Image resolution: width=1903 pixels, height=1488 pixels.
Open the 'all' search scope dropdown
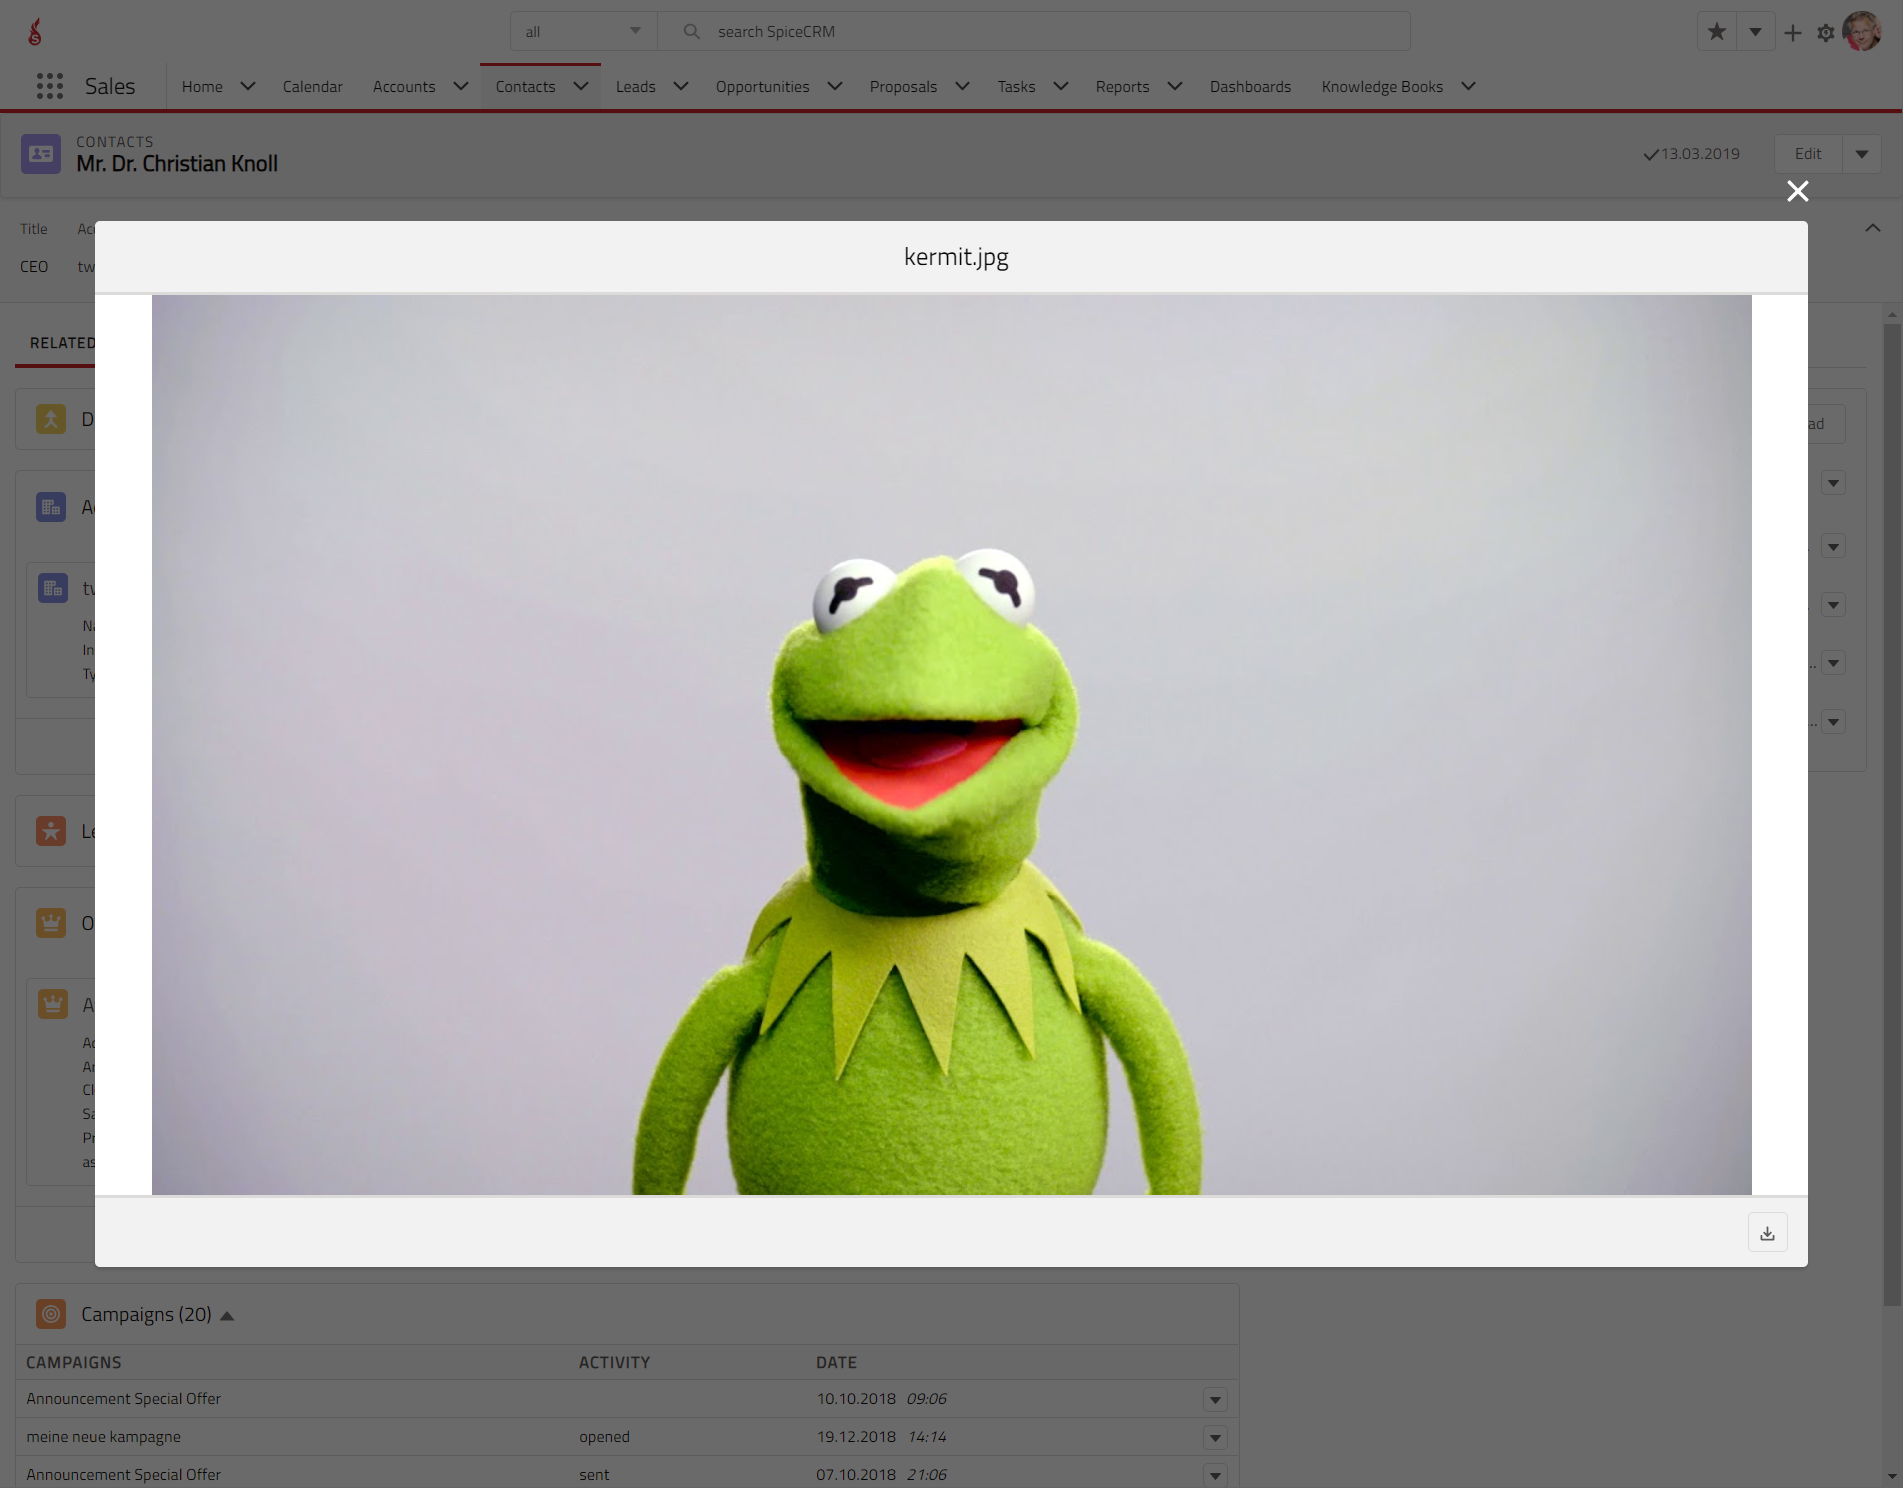point(584,31)
